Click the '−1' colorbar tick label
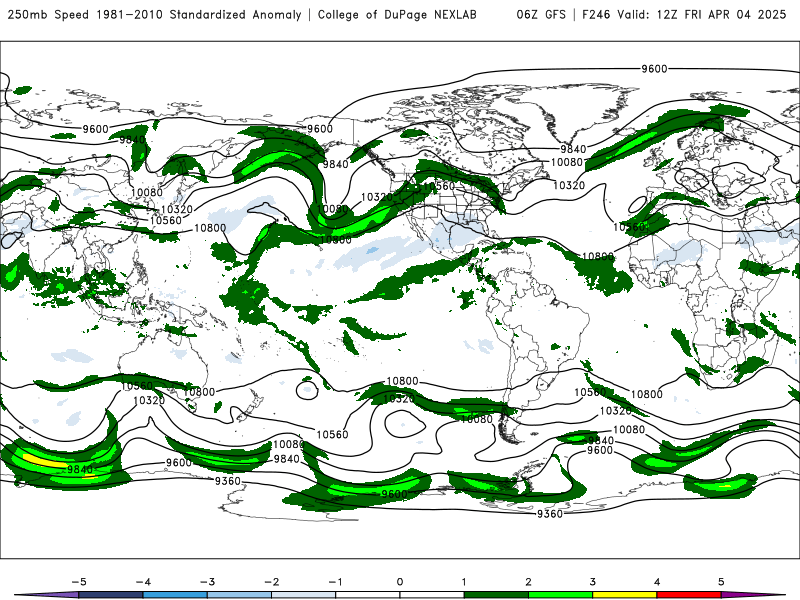The width and height of the screenshot is (800, 600). click(335, 582)
